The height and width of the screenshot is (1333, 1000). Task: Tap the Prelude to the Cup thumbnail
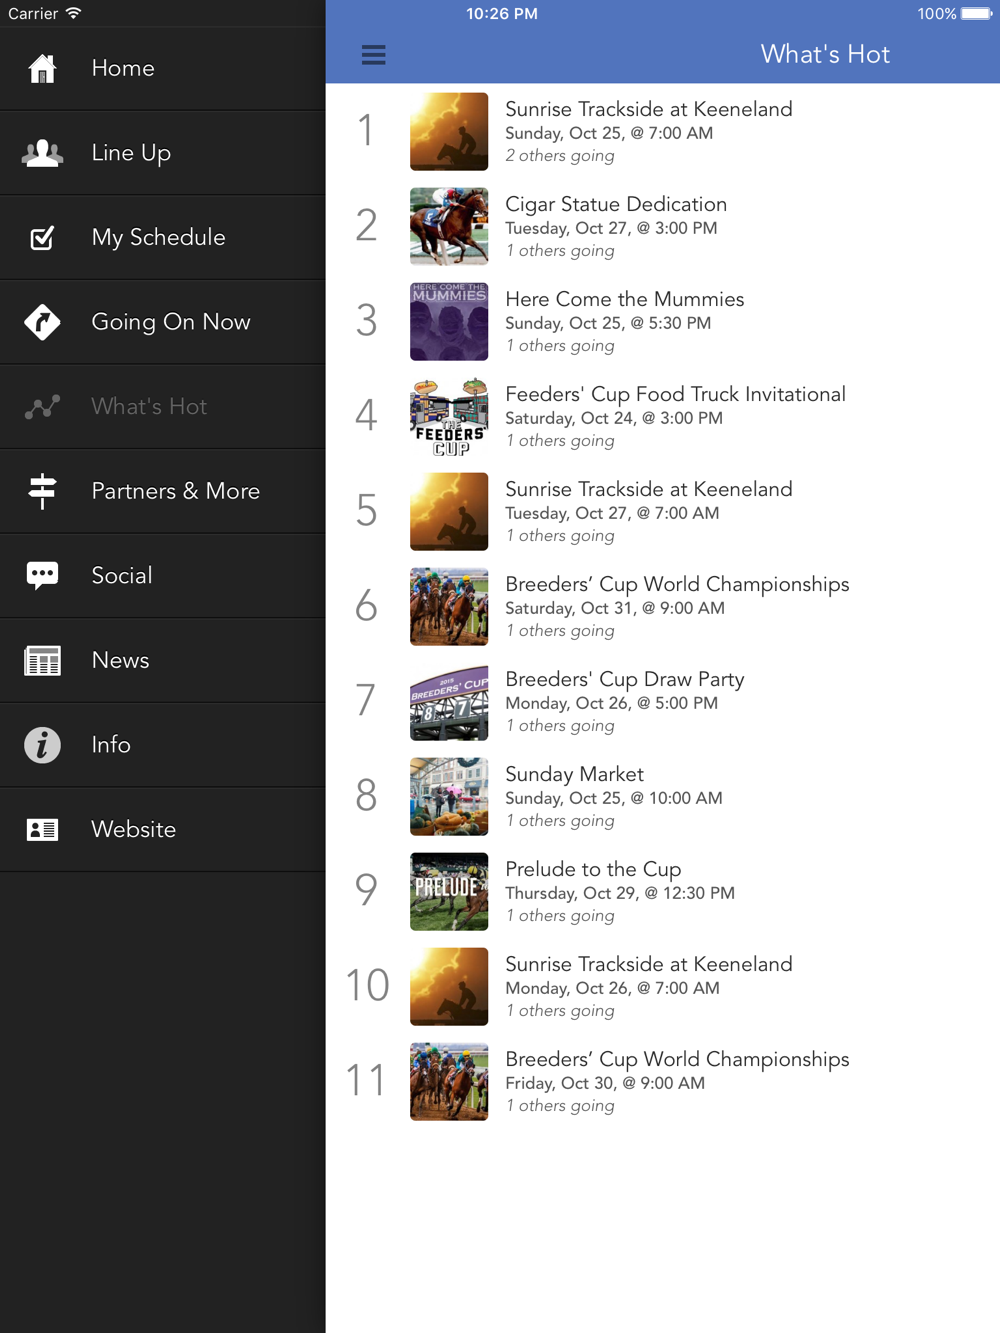[x=449, y=892]
